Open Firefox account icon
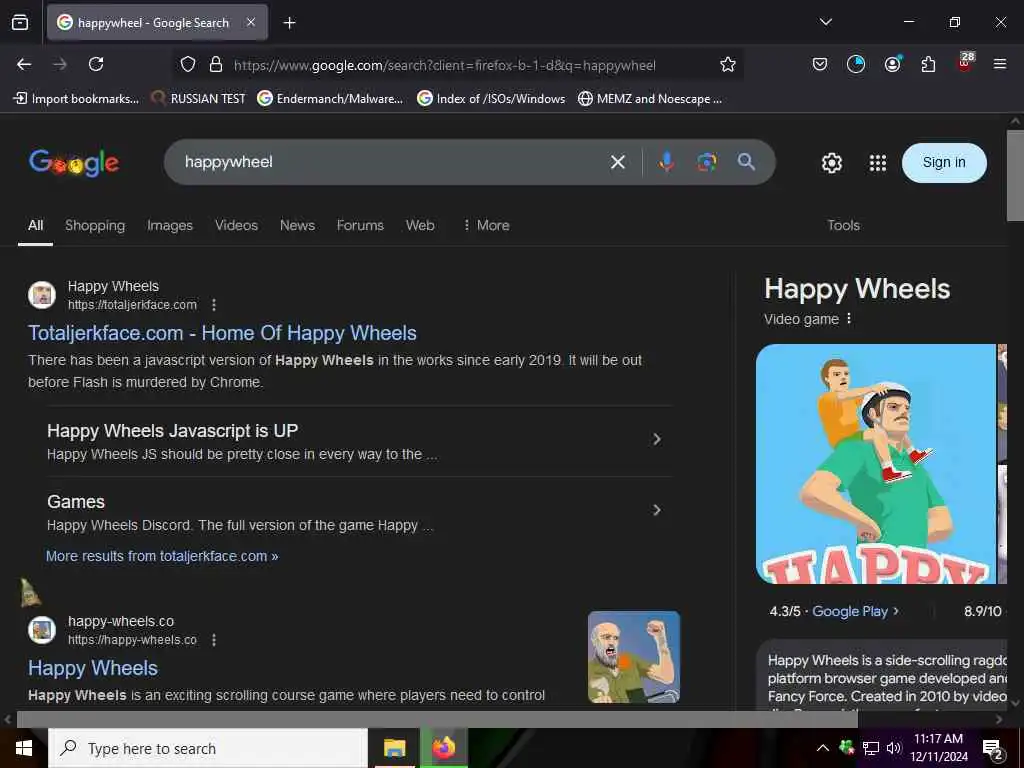This screenshot has height=768, width=1024. 893,64
